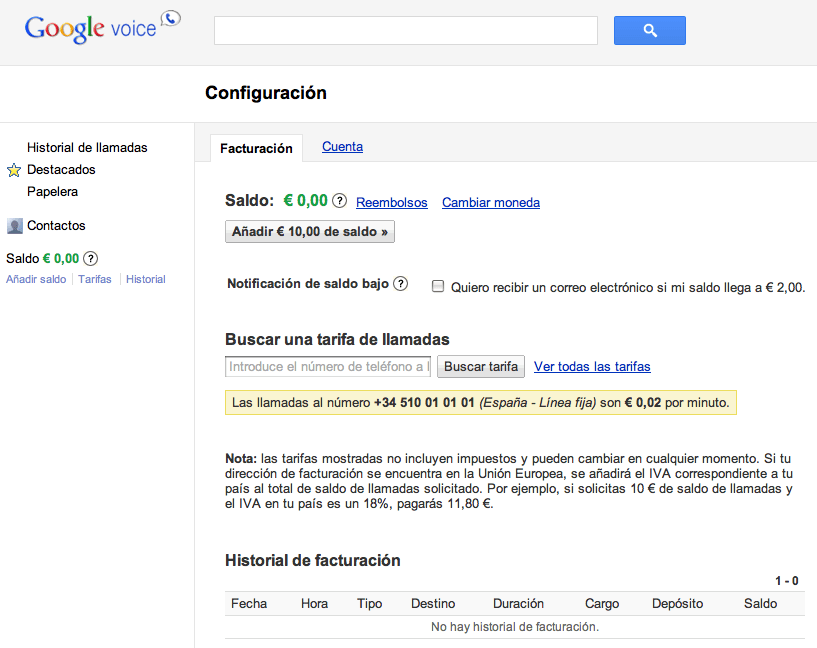
Task: Go to Papelera in the sidebar
Action: pos(52,192)
